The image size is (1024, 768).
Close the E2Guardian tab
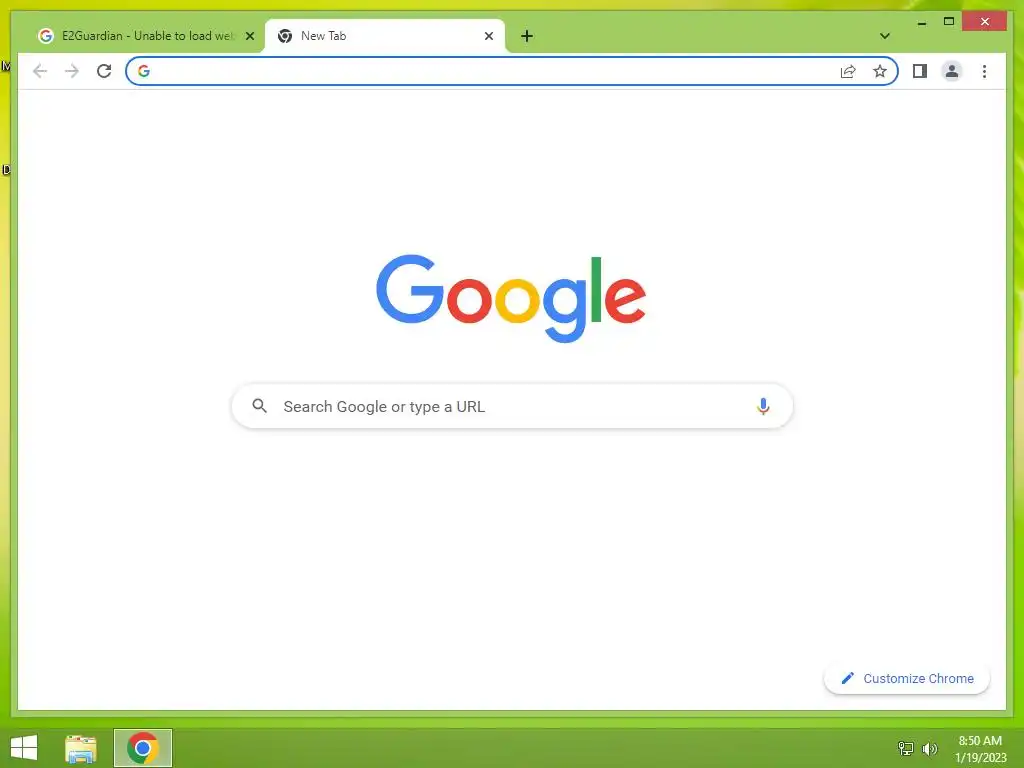(249, 36)
